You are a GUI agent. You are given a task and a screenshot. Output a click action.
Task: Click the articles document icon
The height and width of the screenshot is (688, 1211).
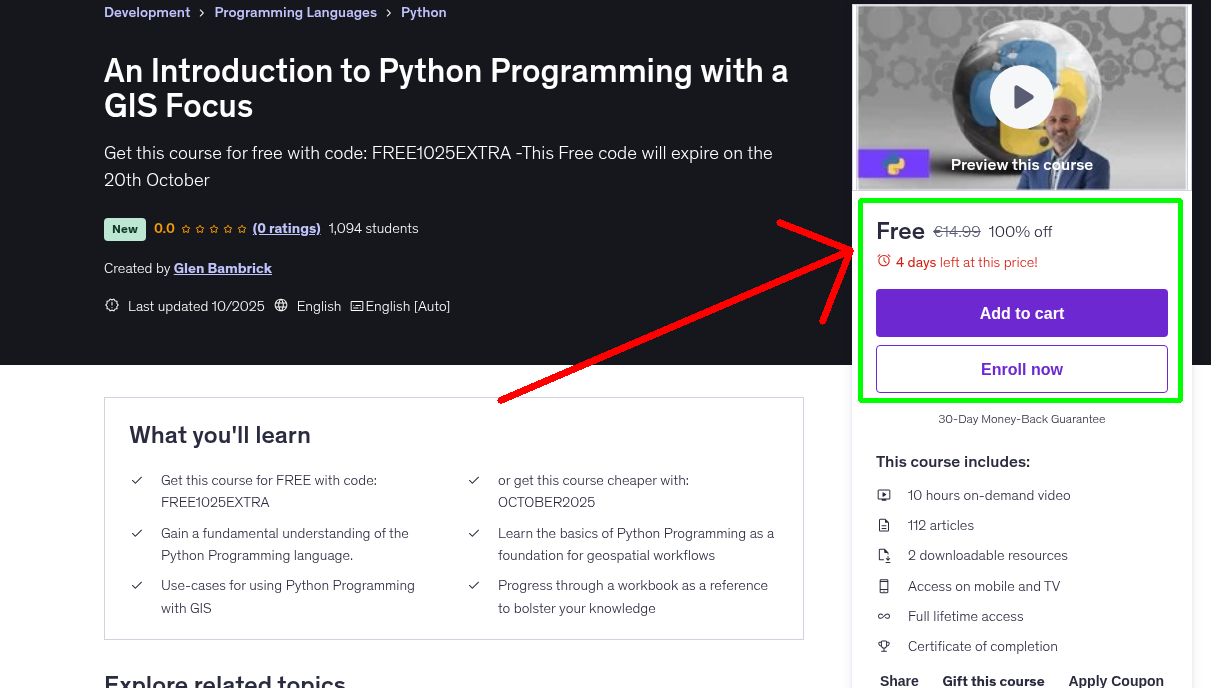[x=884, y=525]
